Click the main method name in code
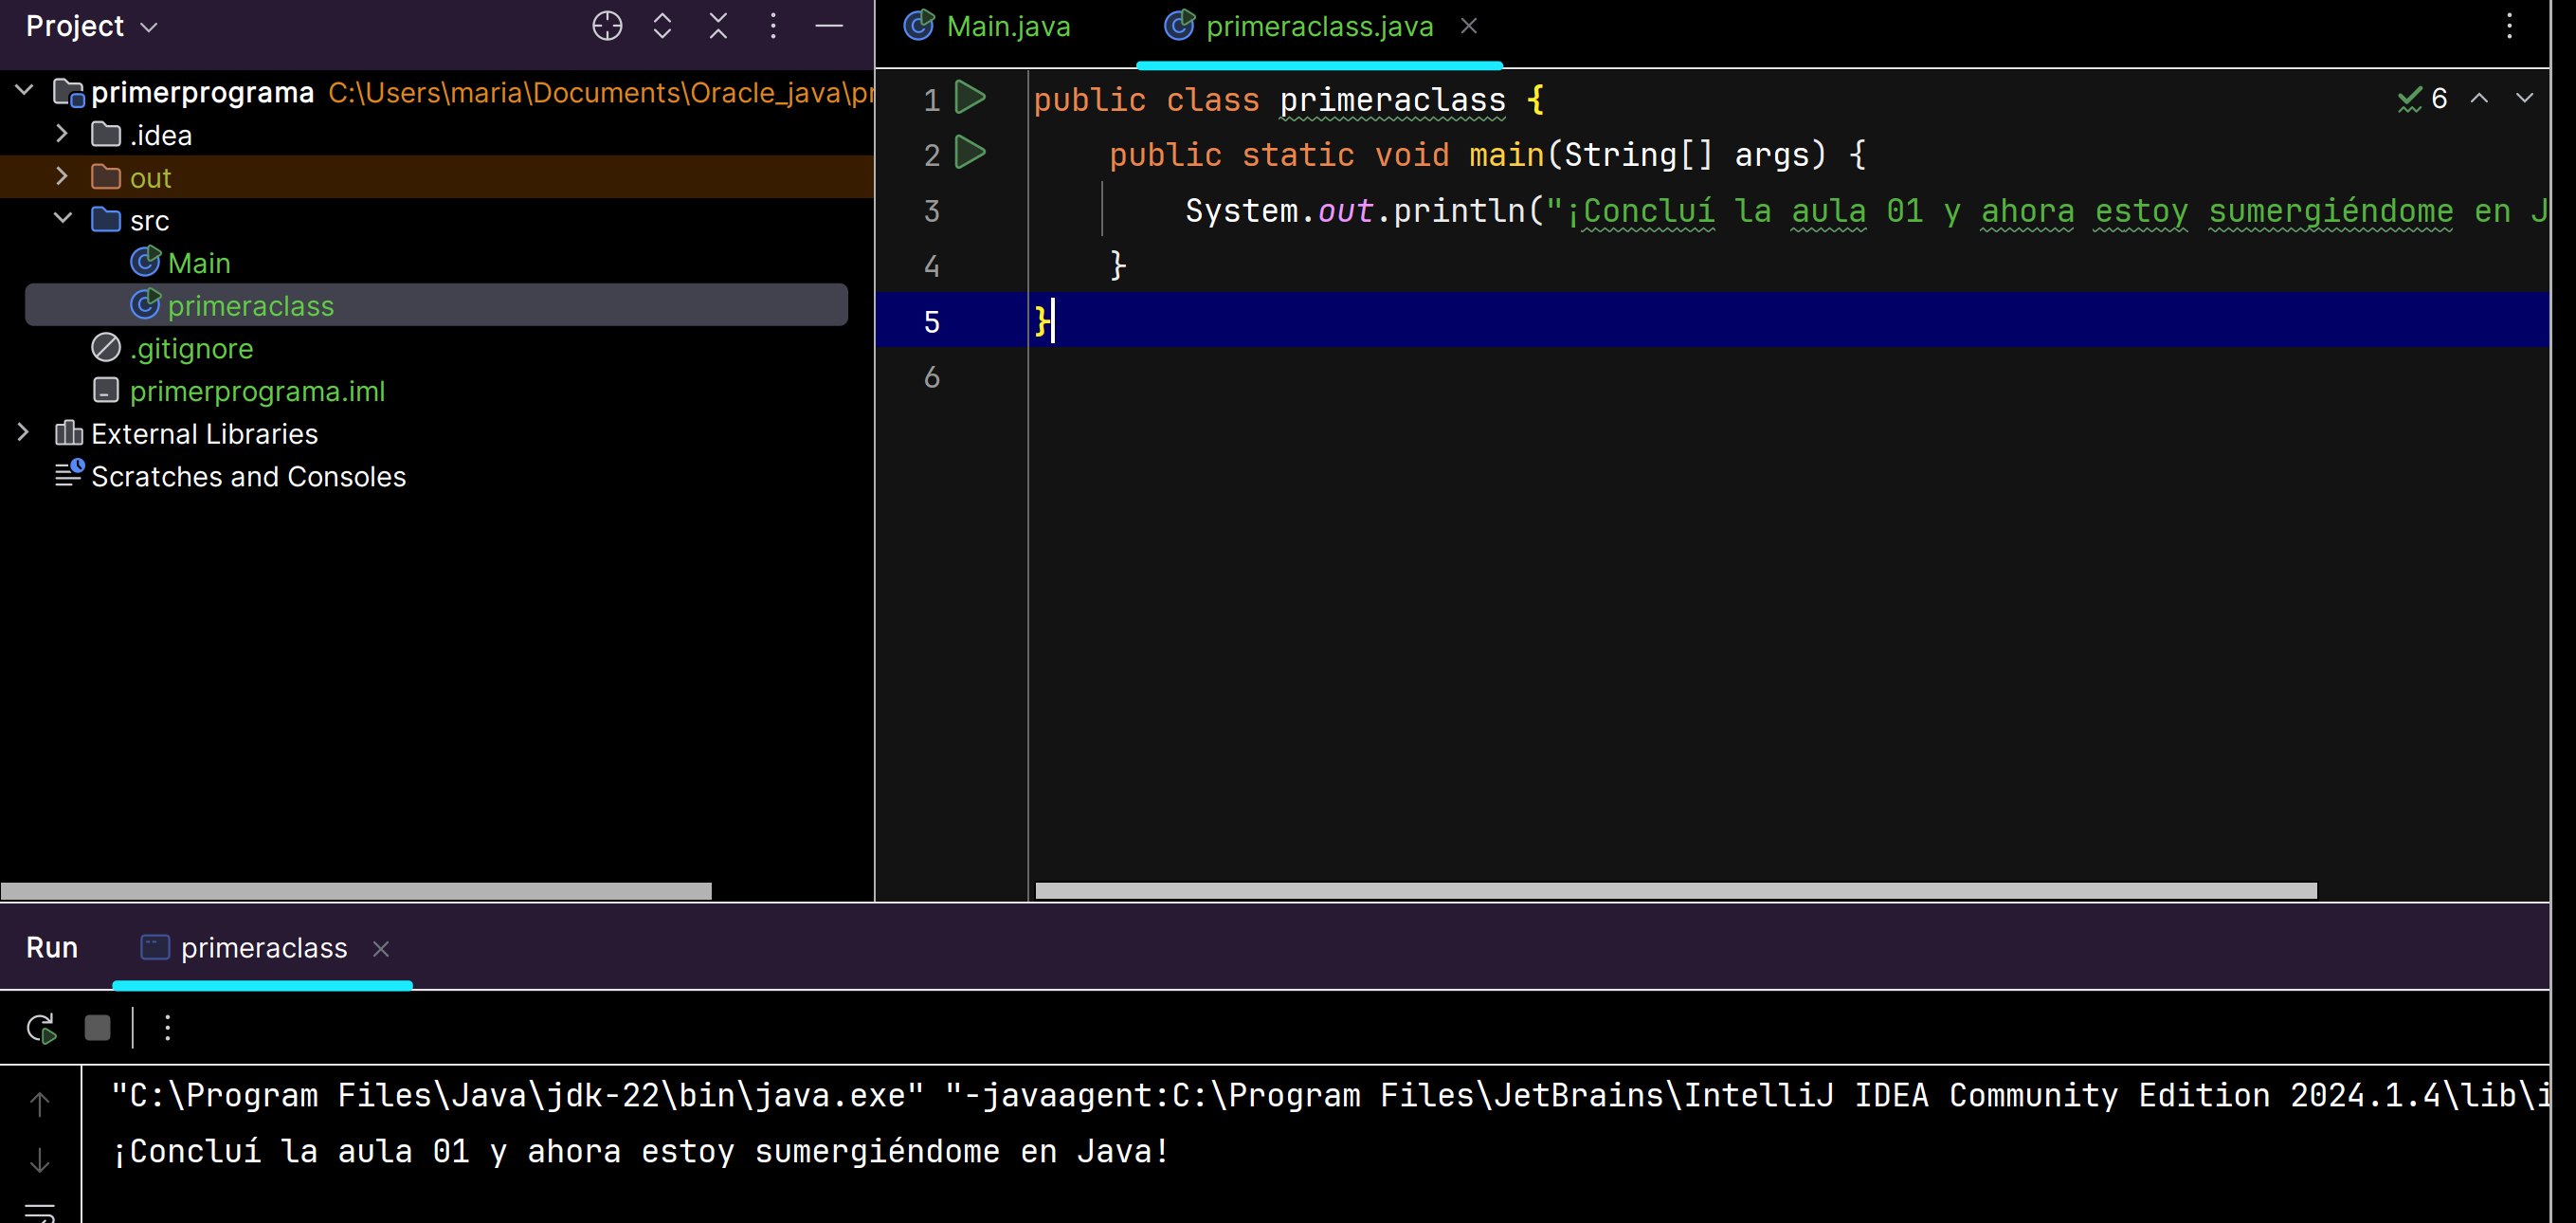Image resolution: width=2576 pixels, height=1223 pixels. [1506, 155]
